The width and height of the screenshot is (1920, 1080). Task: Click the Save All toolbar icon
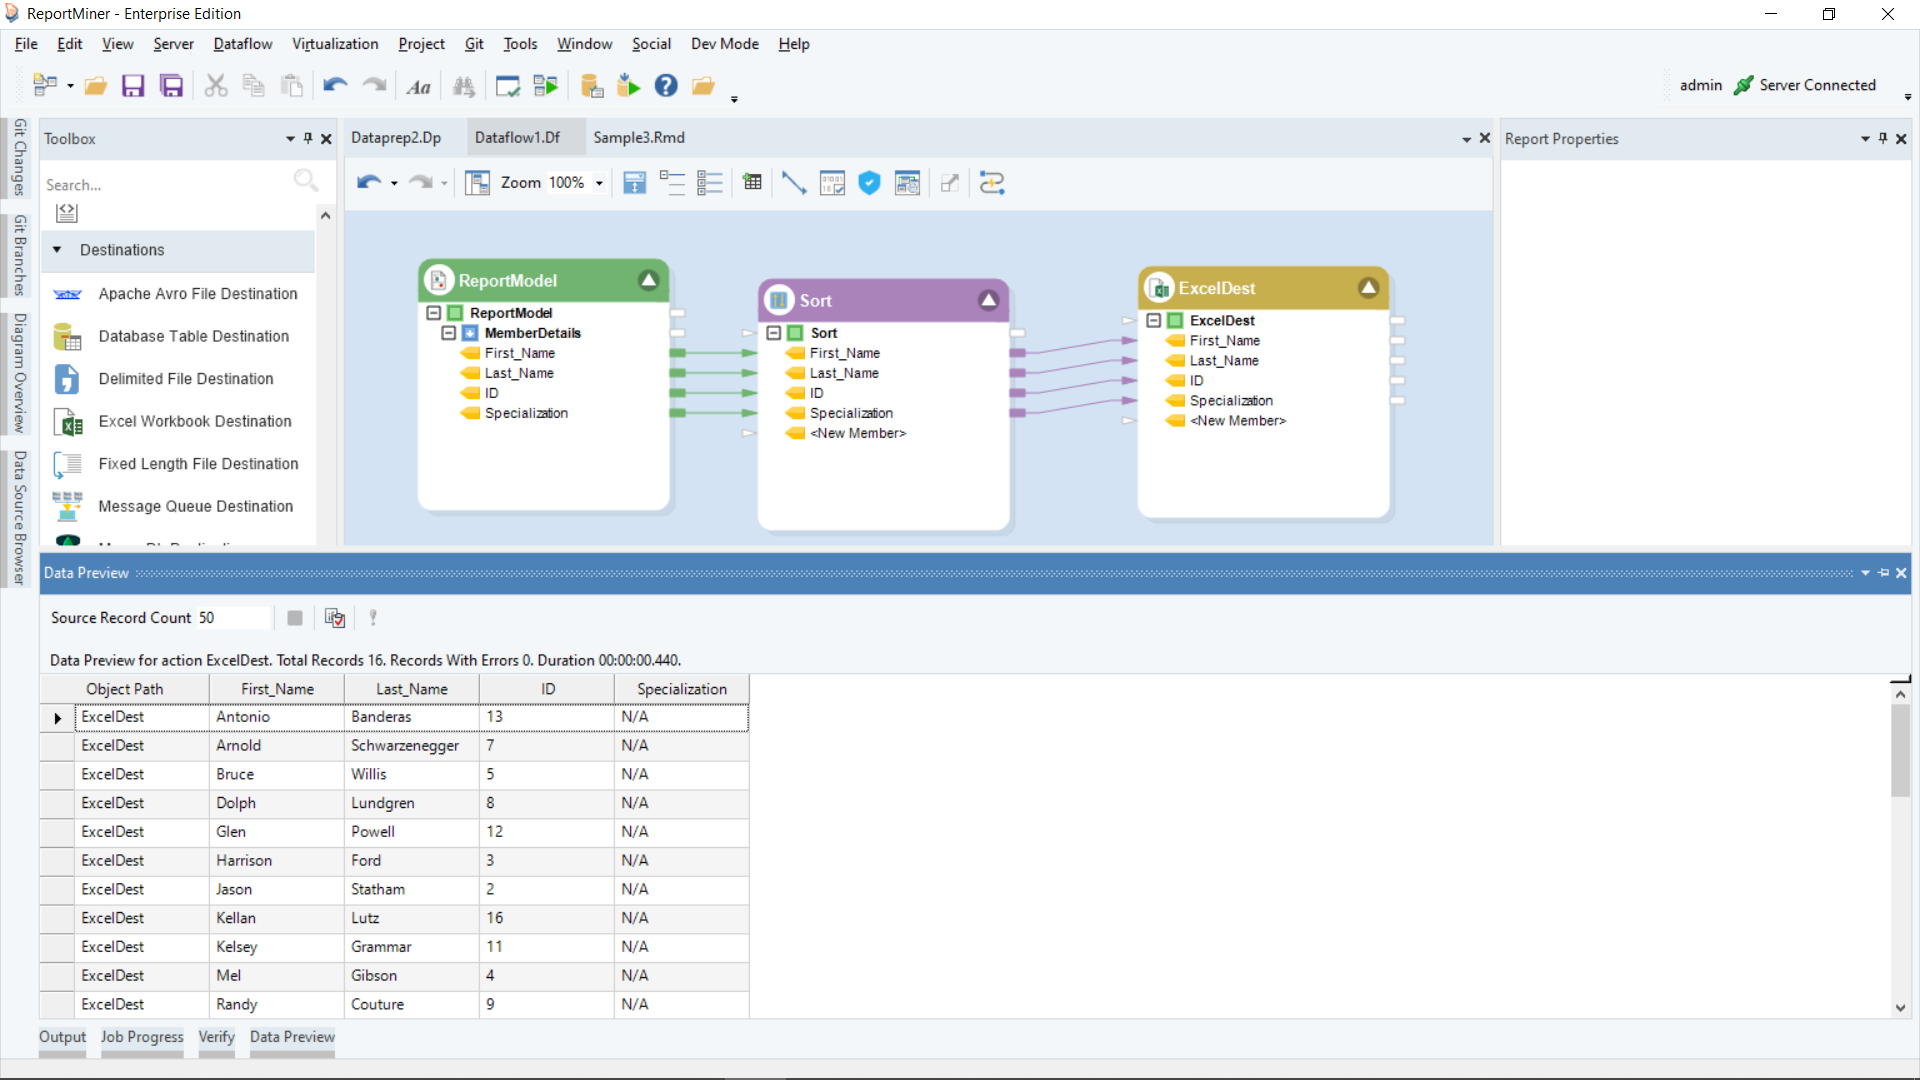[x=172, y=86]
